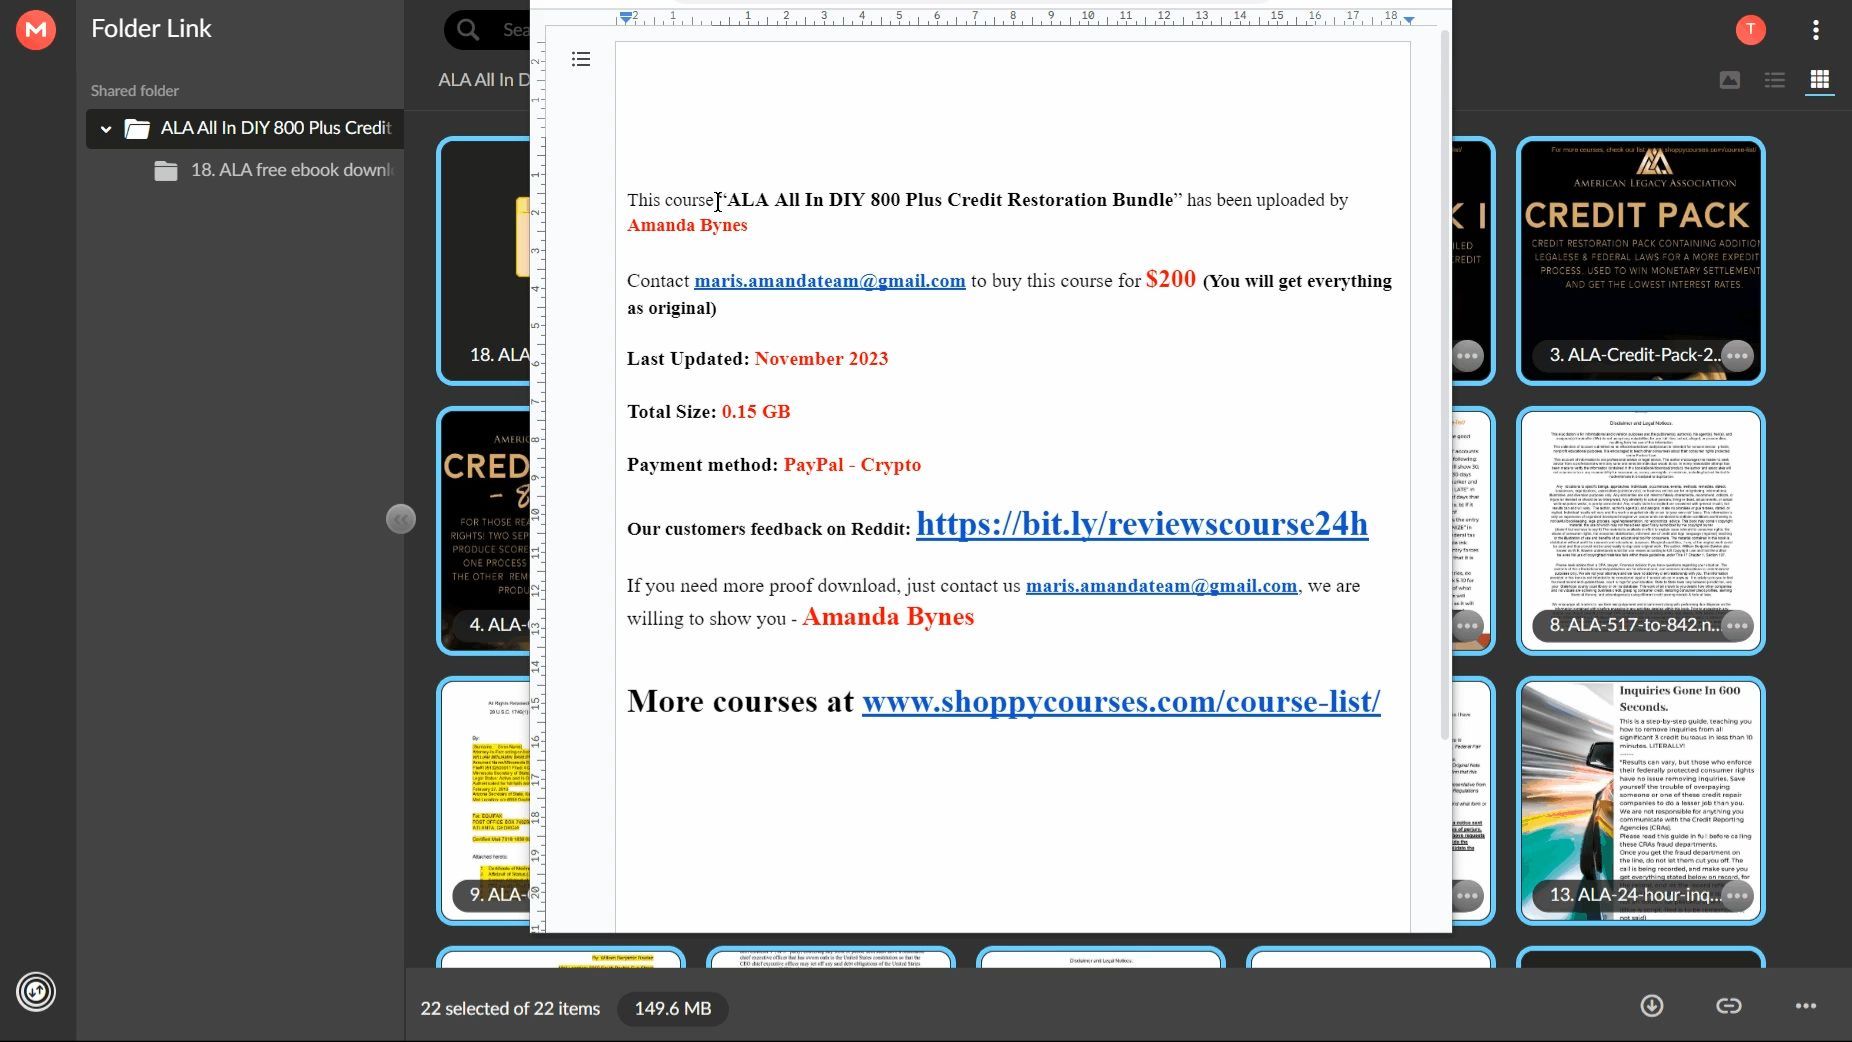Click the 'Shared folder' label
Viewport: 1852px width, 1042px height.
[x=135, y=90]
